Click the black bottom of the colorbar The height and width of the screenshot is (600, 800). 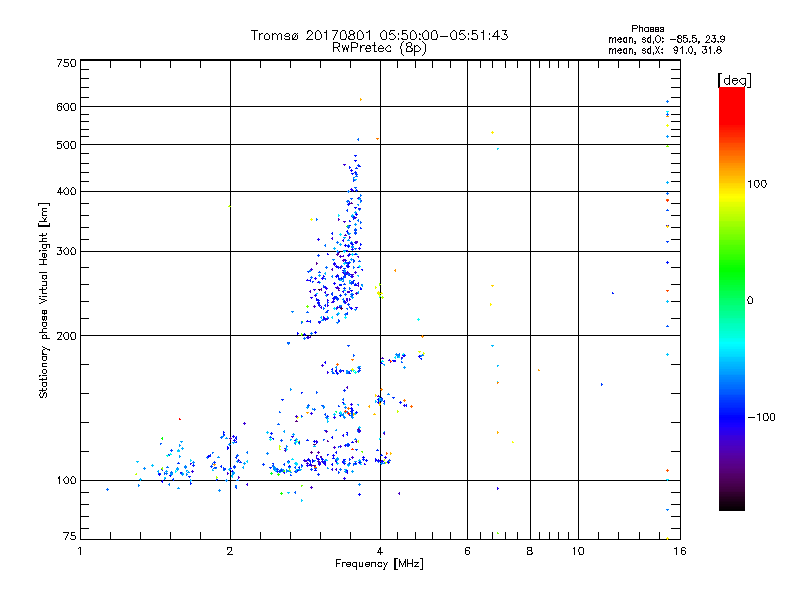[x=732, y=503]
